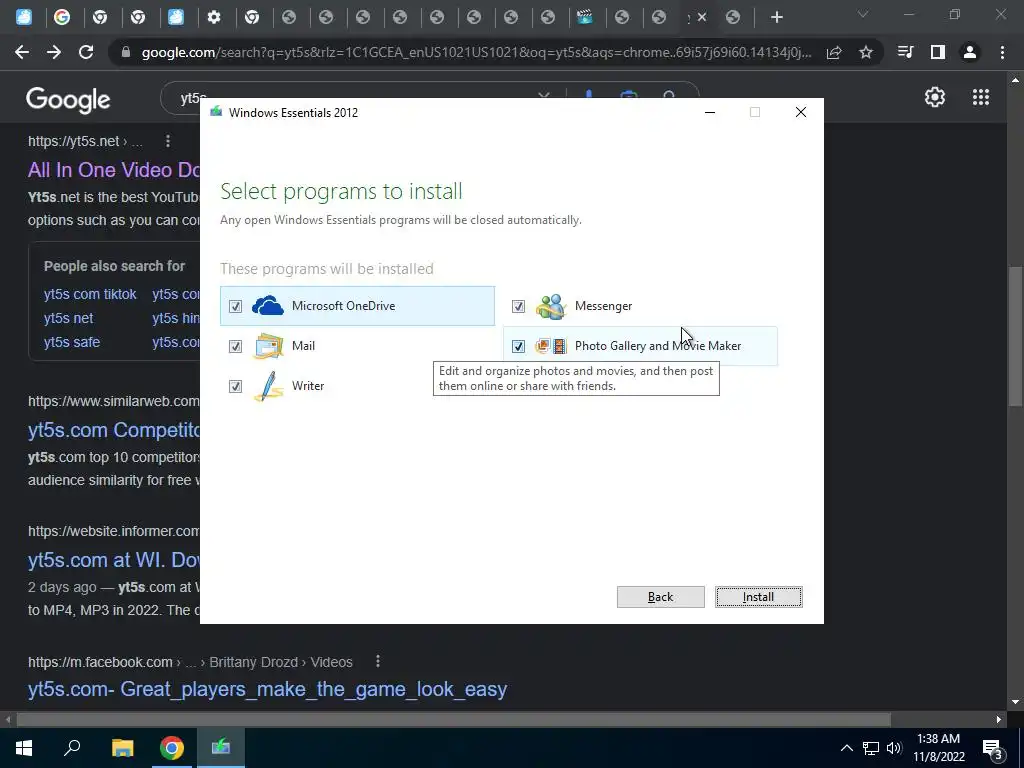Select 'Photo Gallery and Movie Maker' label

(x=658, y=345)
